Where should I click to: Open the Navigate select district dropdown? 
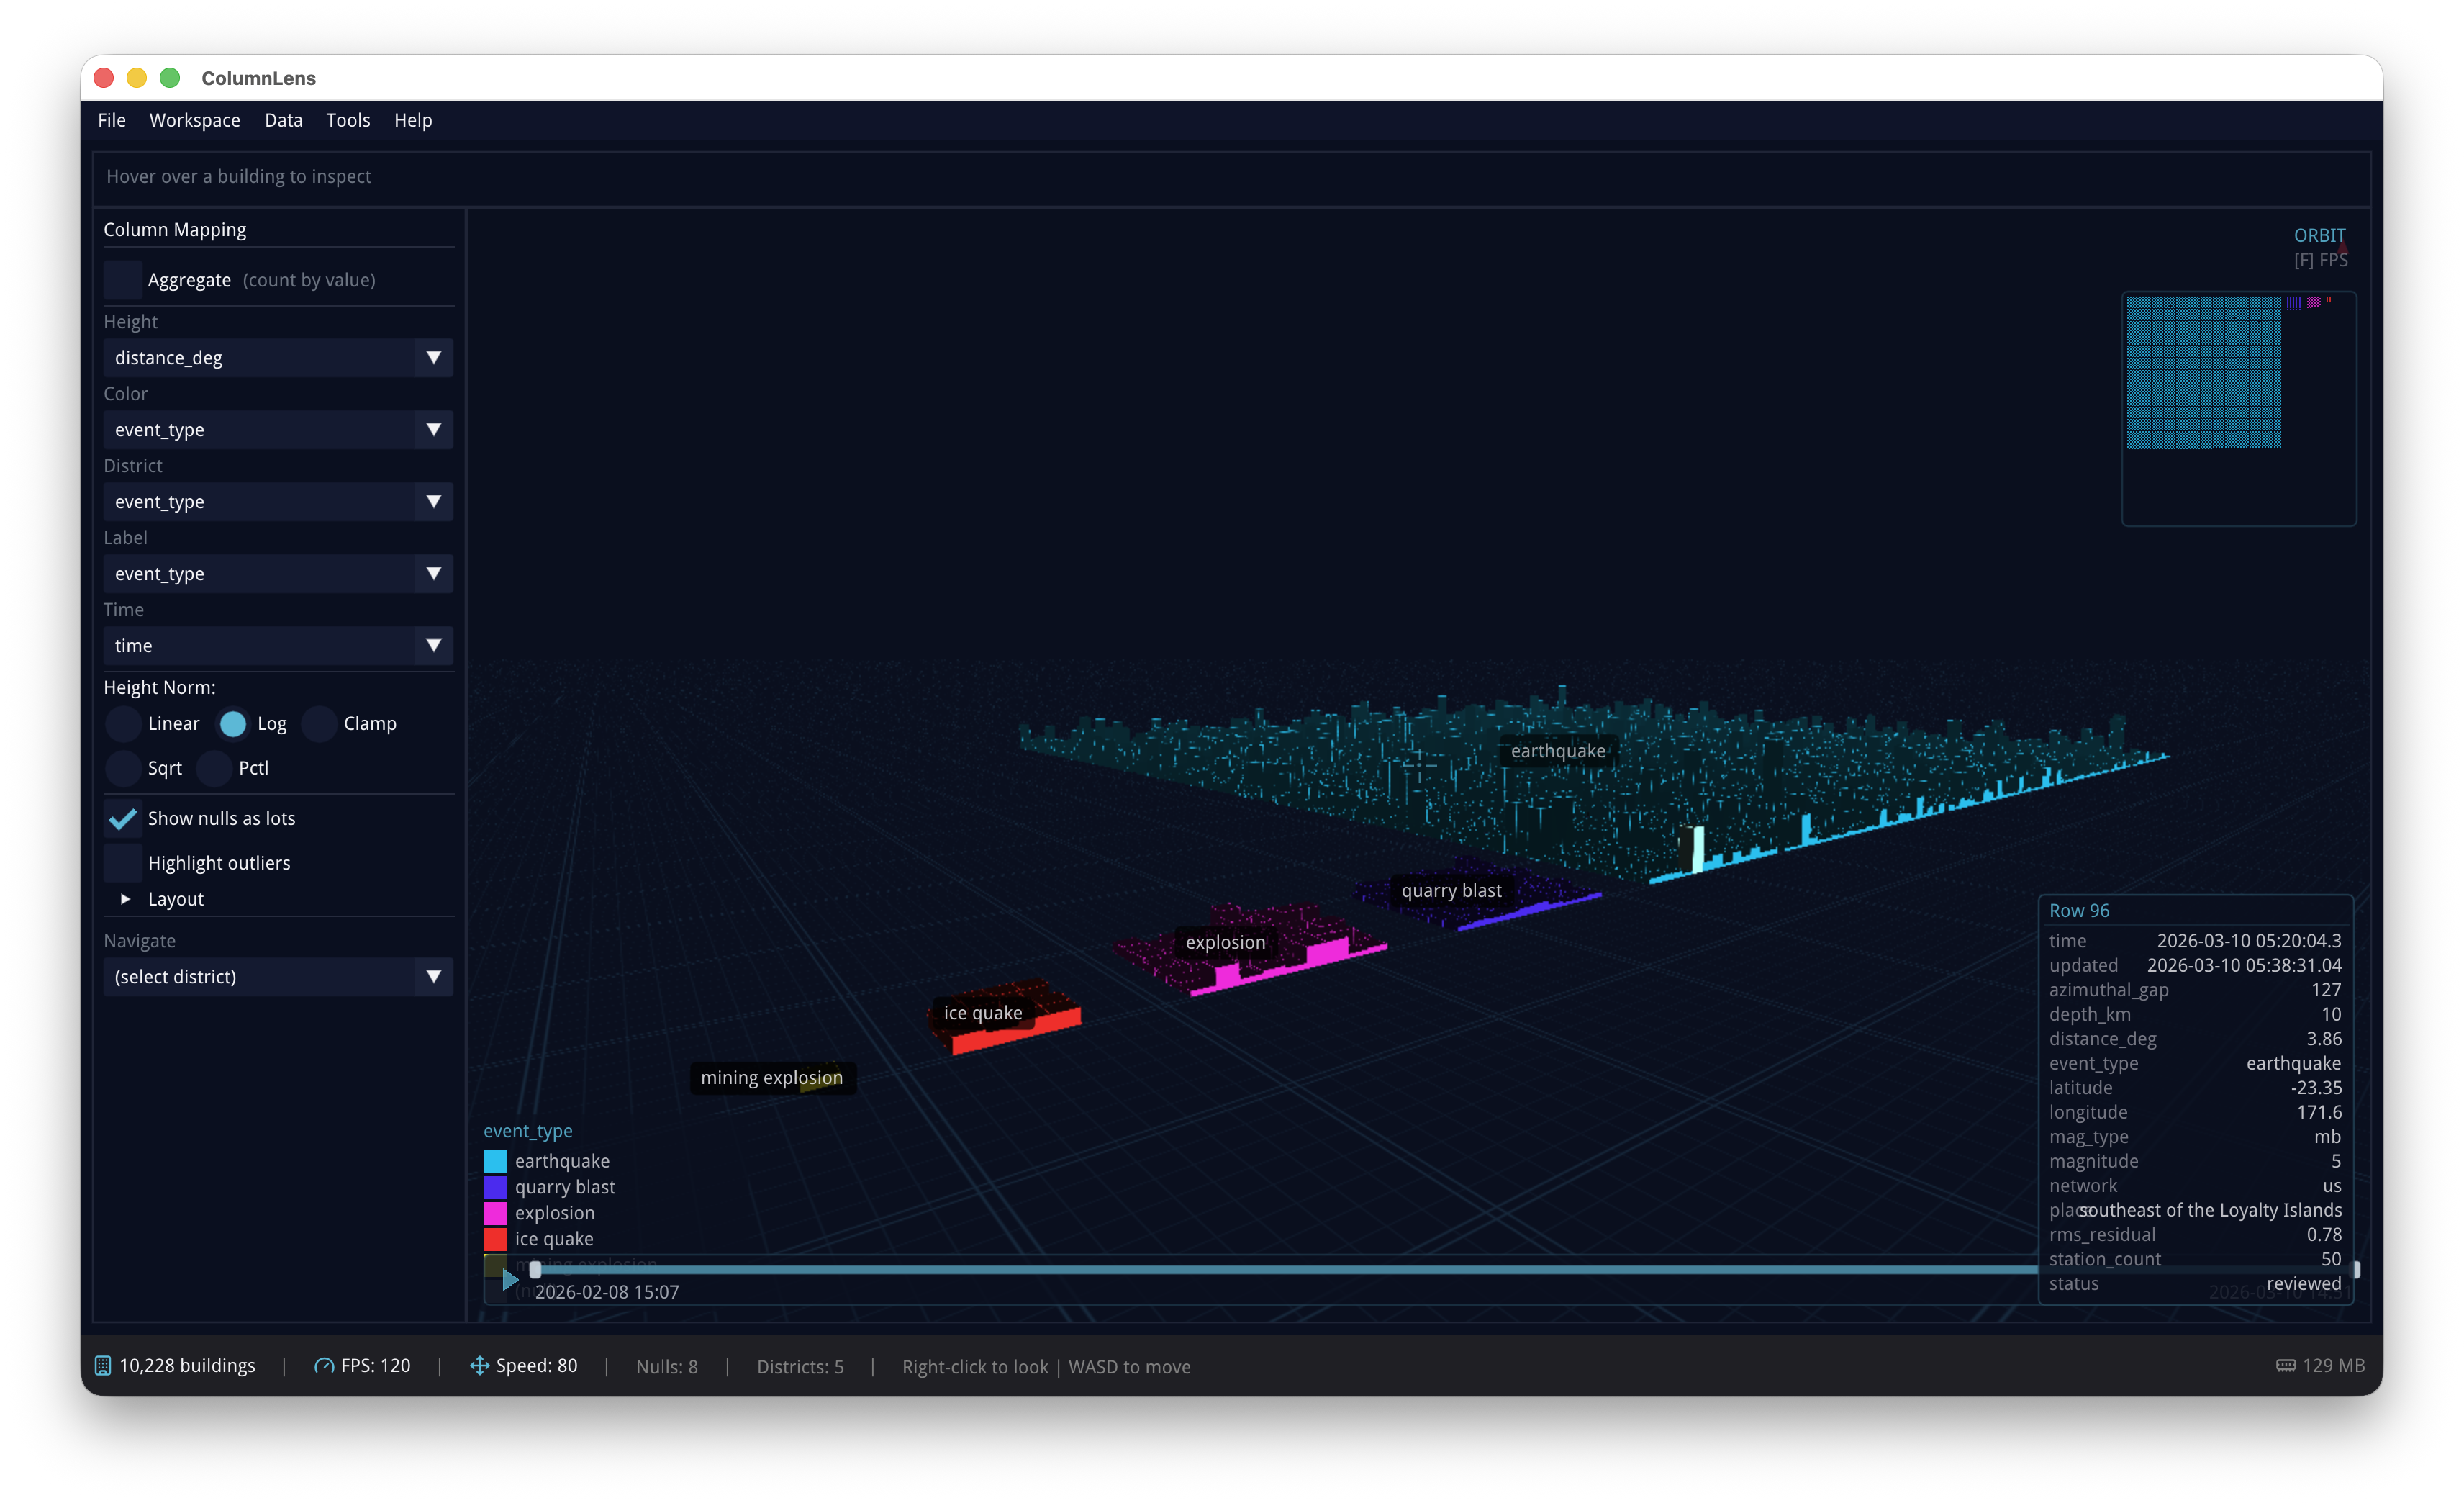click(278, 977)
